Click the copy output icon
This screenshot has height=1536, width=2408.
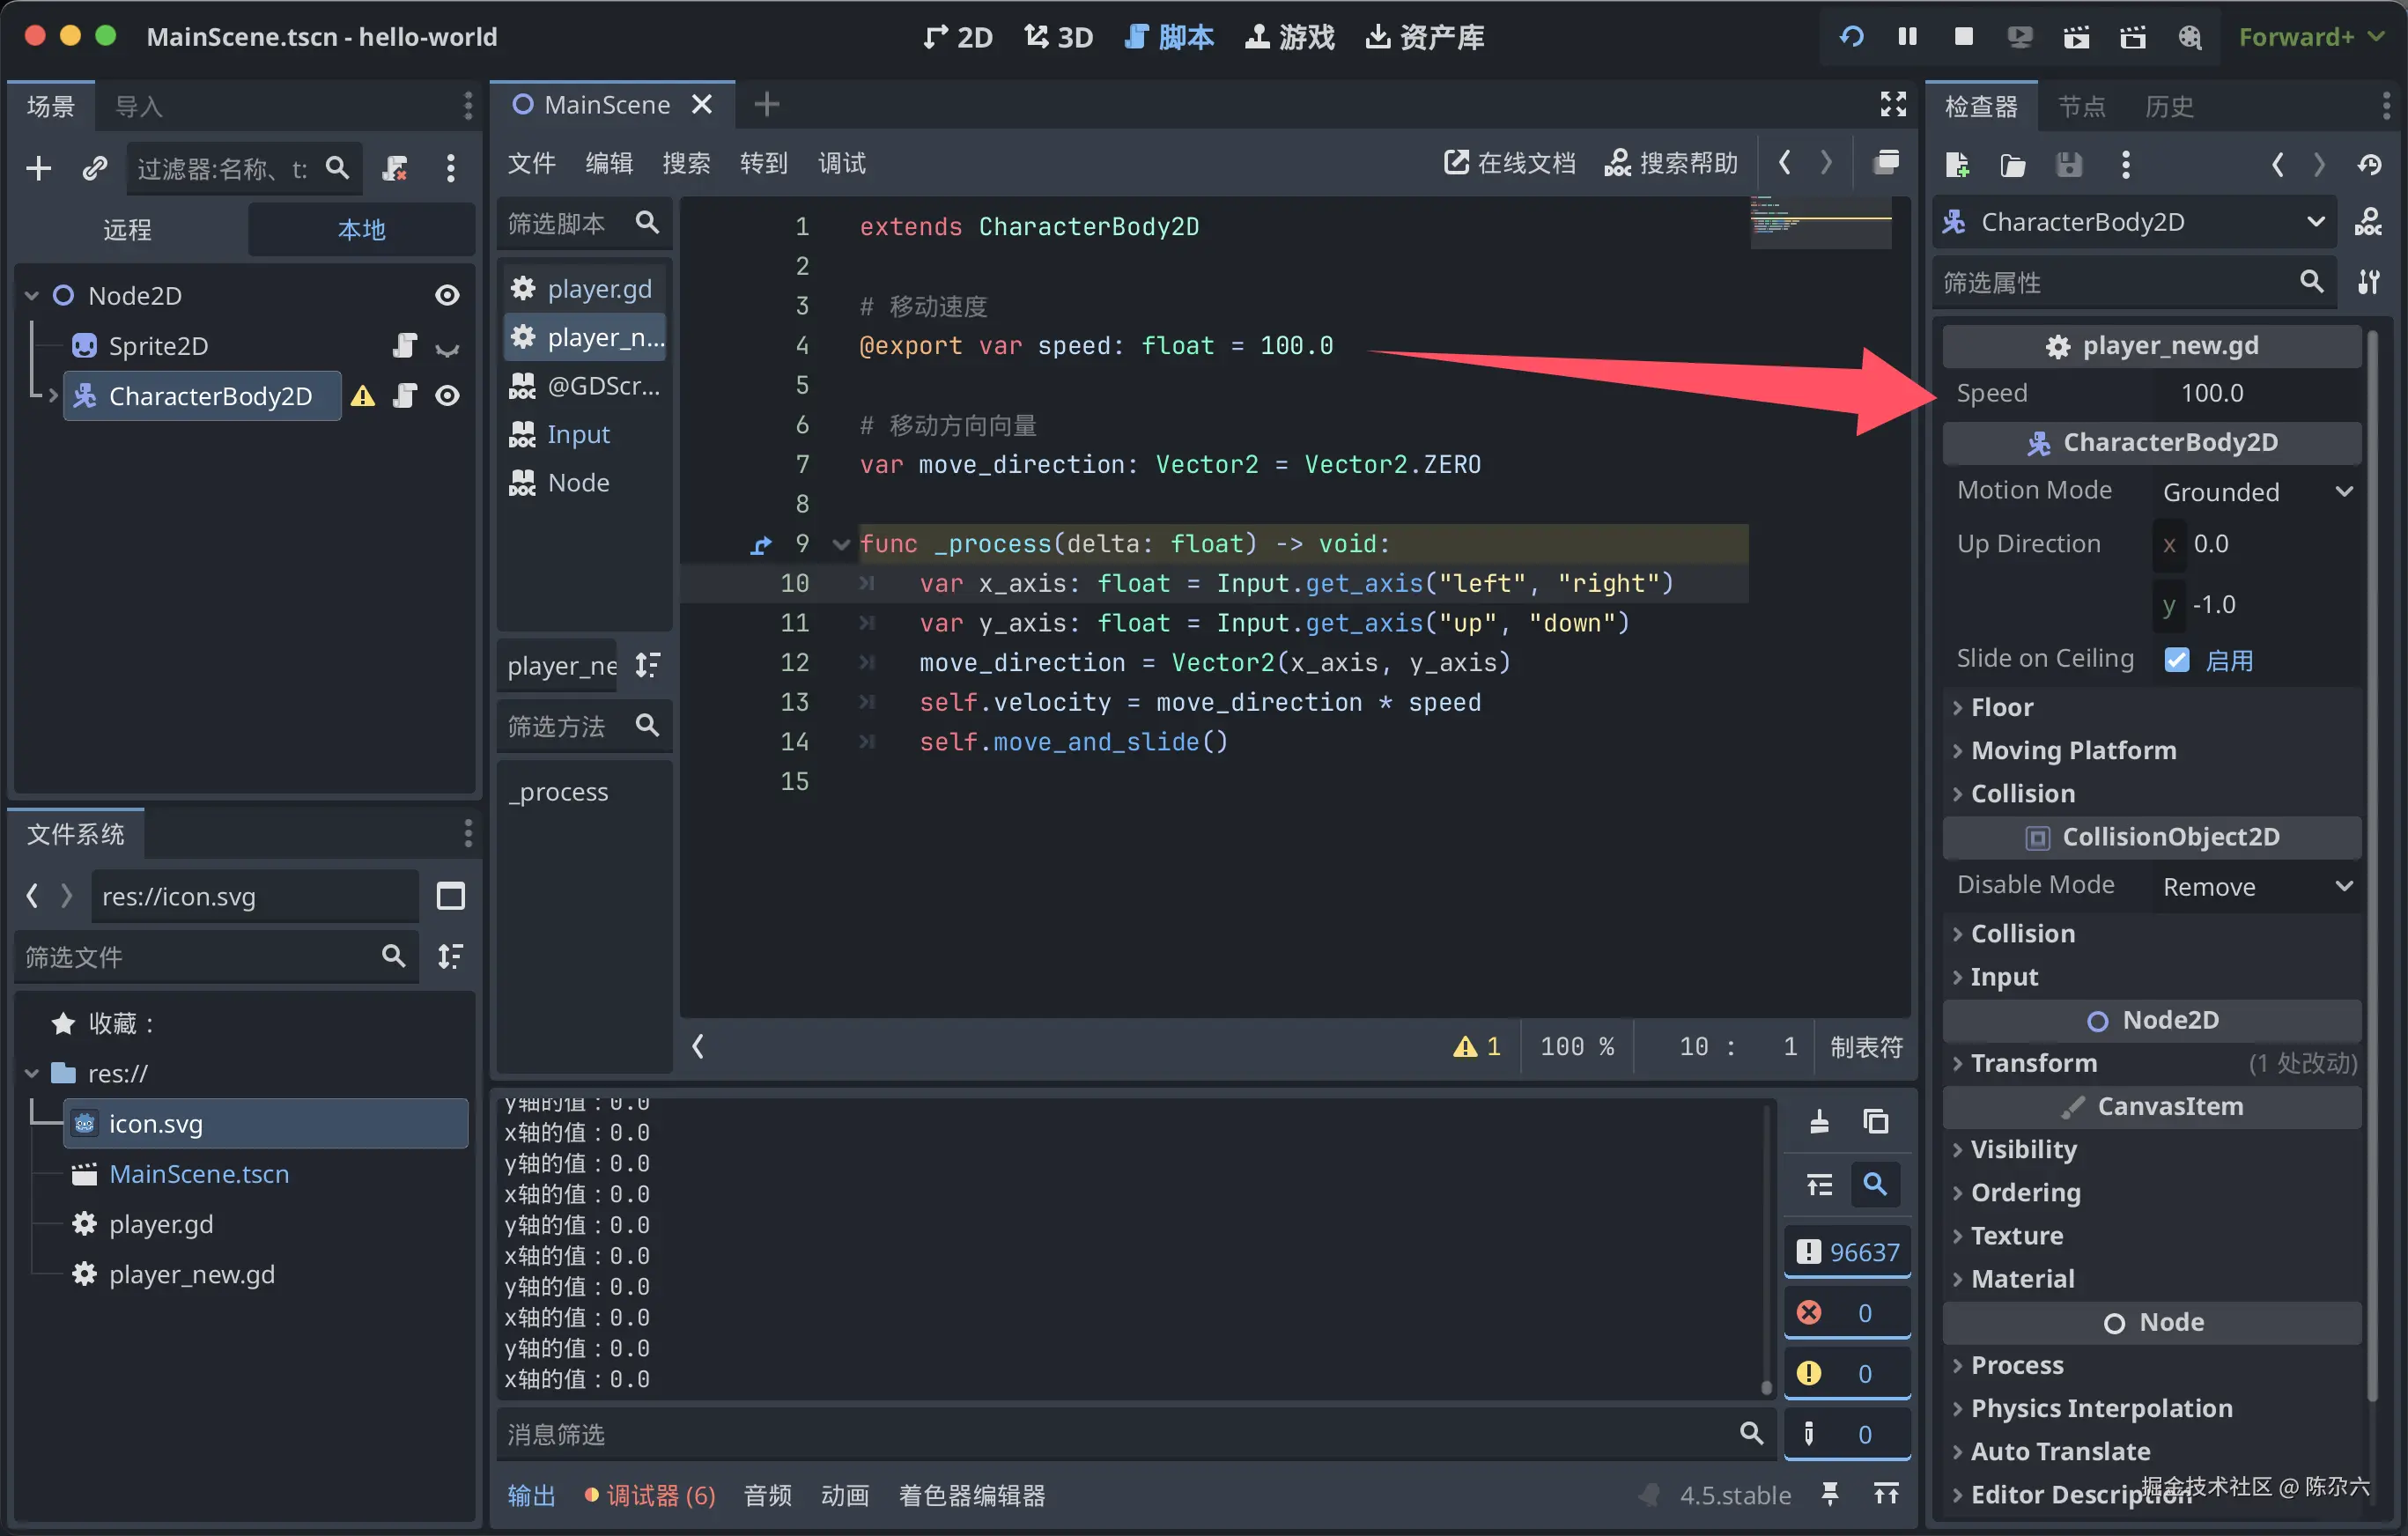coord(1876,1121)
